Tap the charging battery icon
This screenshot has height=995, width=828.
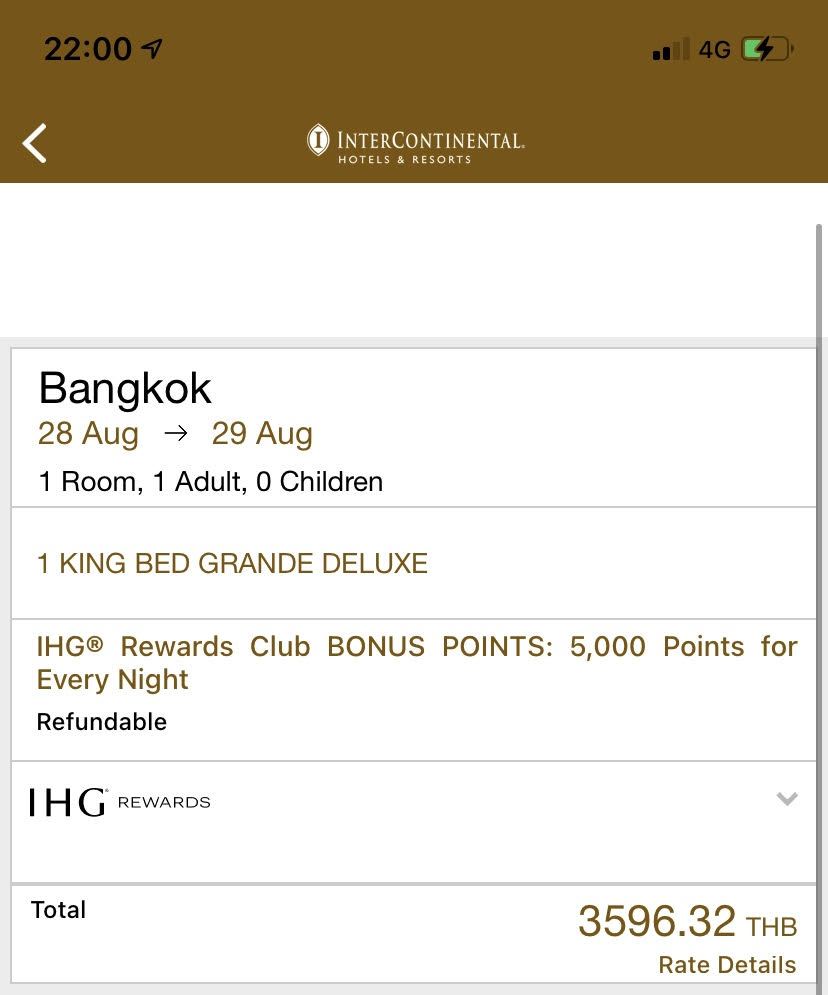point(766,49)
